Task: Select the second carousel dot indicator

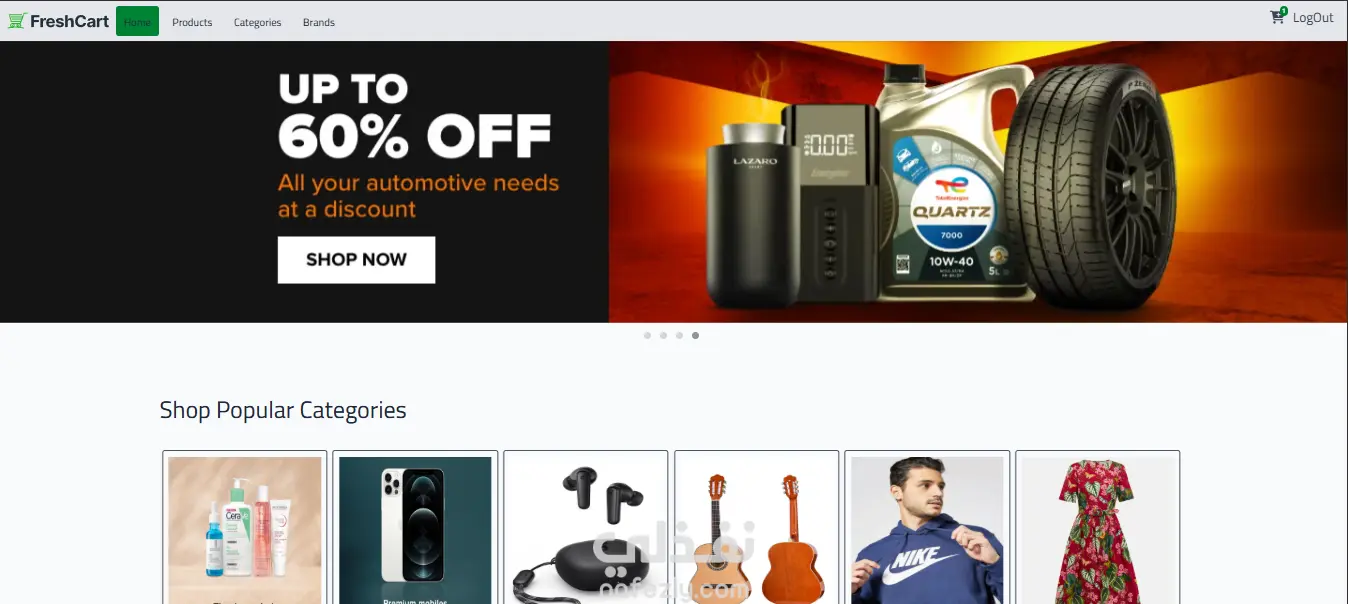Action: click(663, 336)
